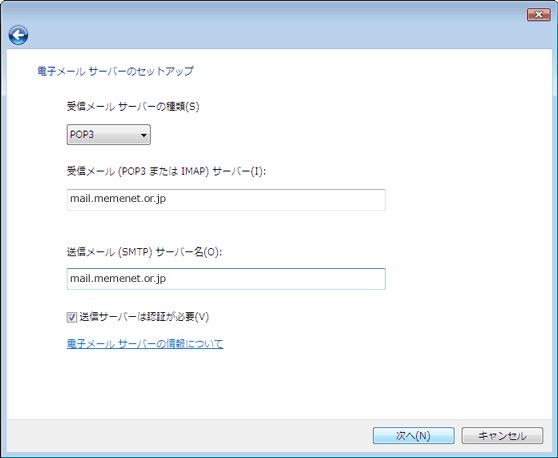Focus the incoming mail server field
Image resolution: width=558 pixels, height=458 pixels.
226,200
